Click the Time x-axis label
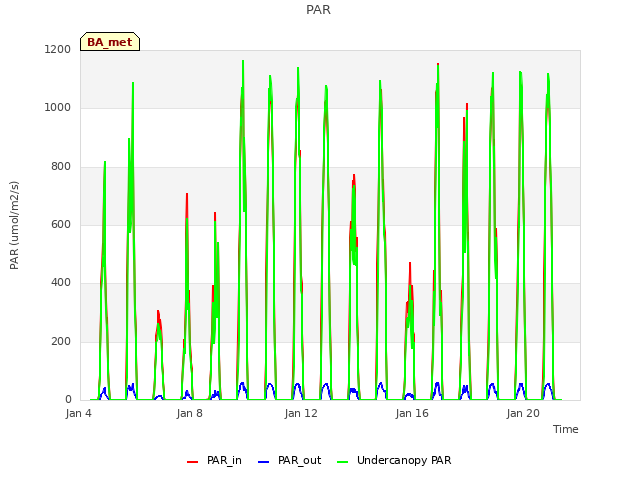The image size is (640, 480). tap(566, 429)
